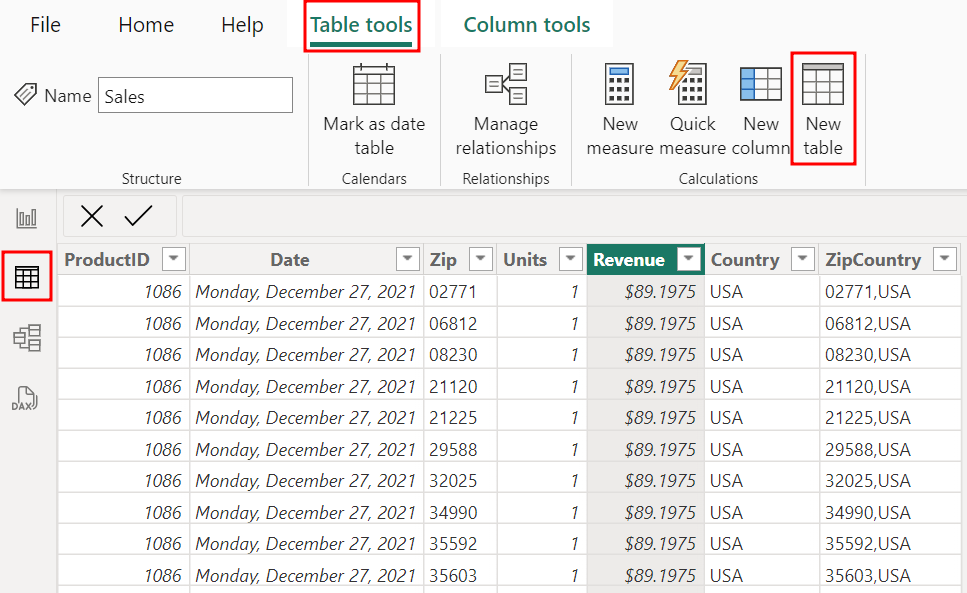Click the New measure calculator icon
Screen dimensions: 967x593
[x=620, y=85]
